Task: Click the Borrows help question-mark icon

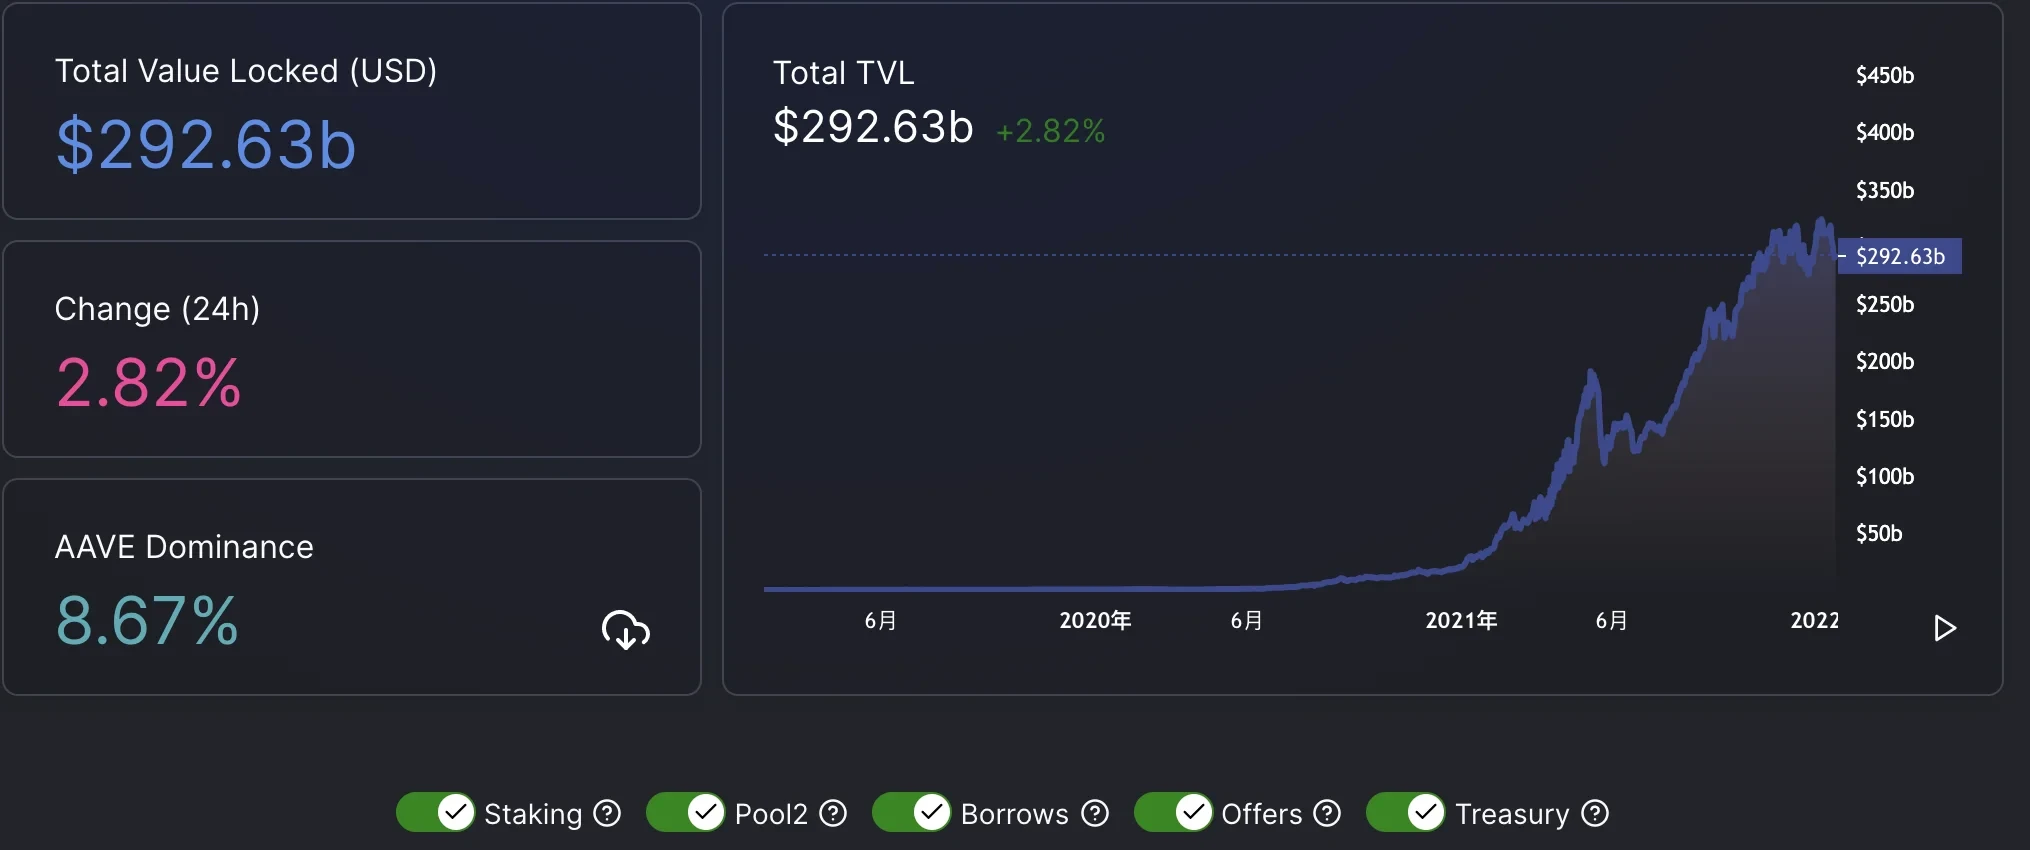Action: 1095,814
